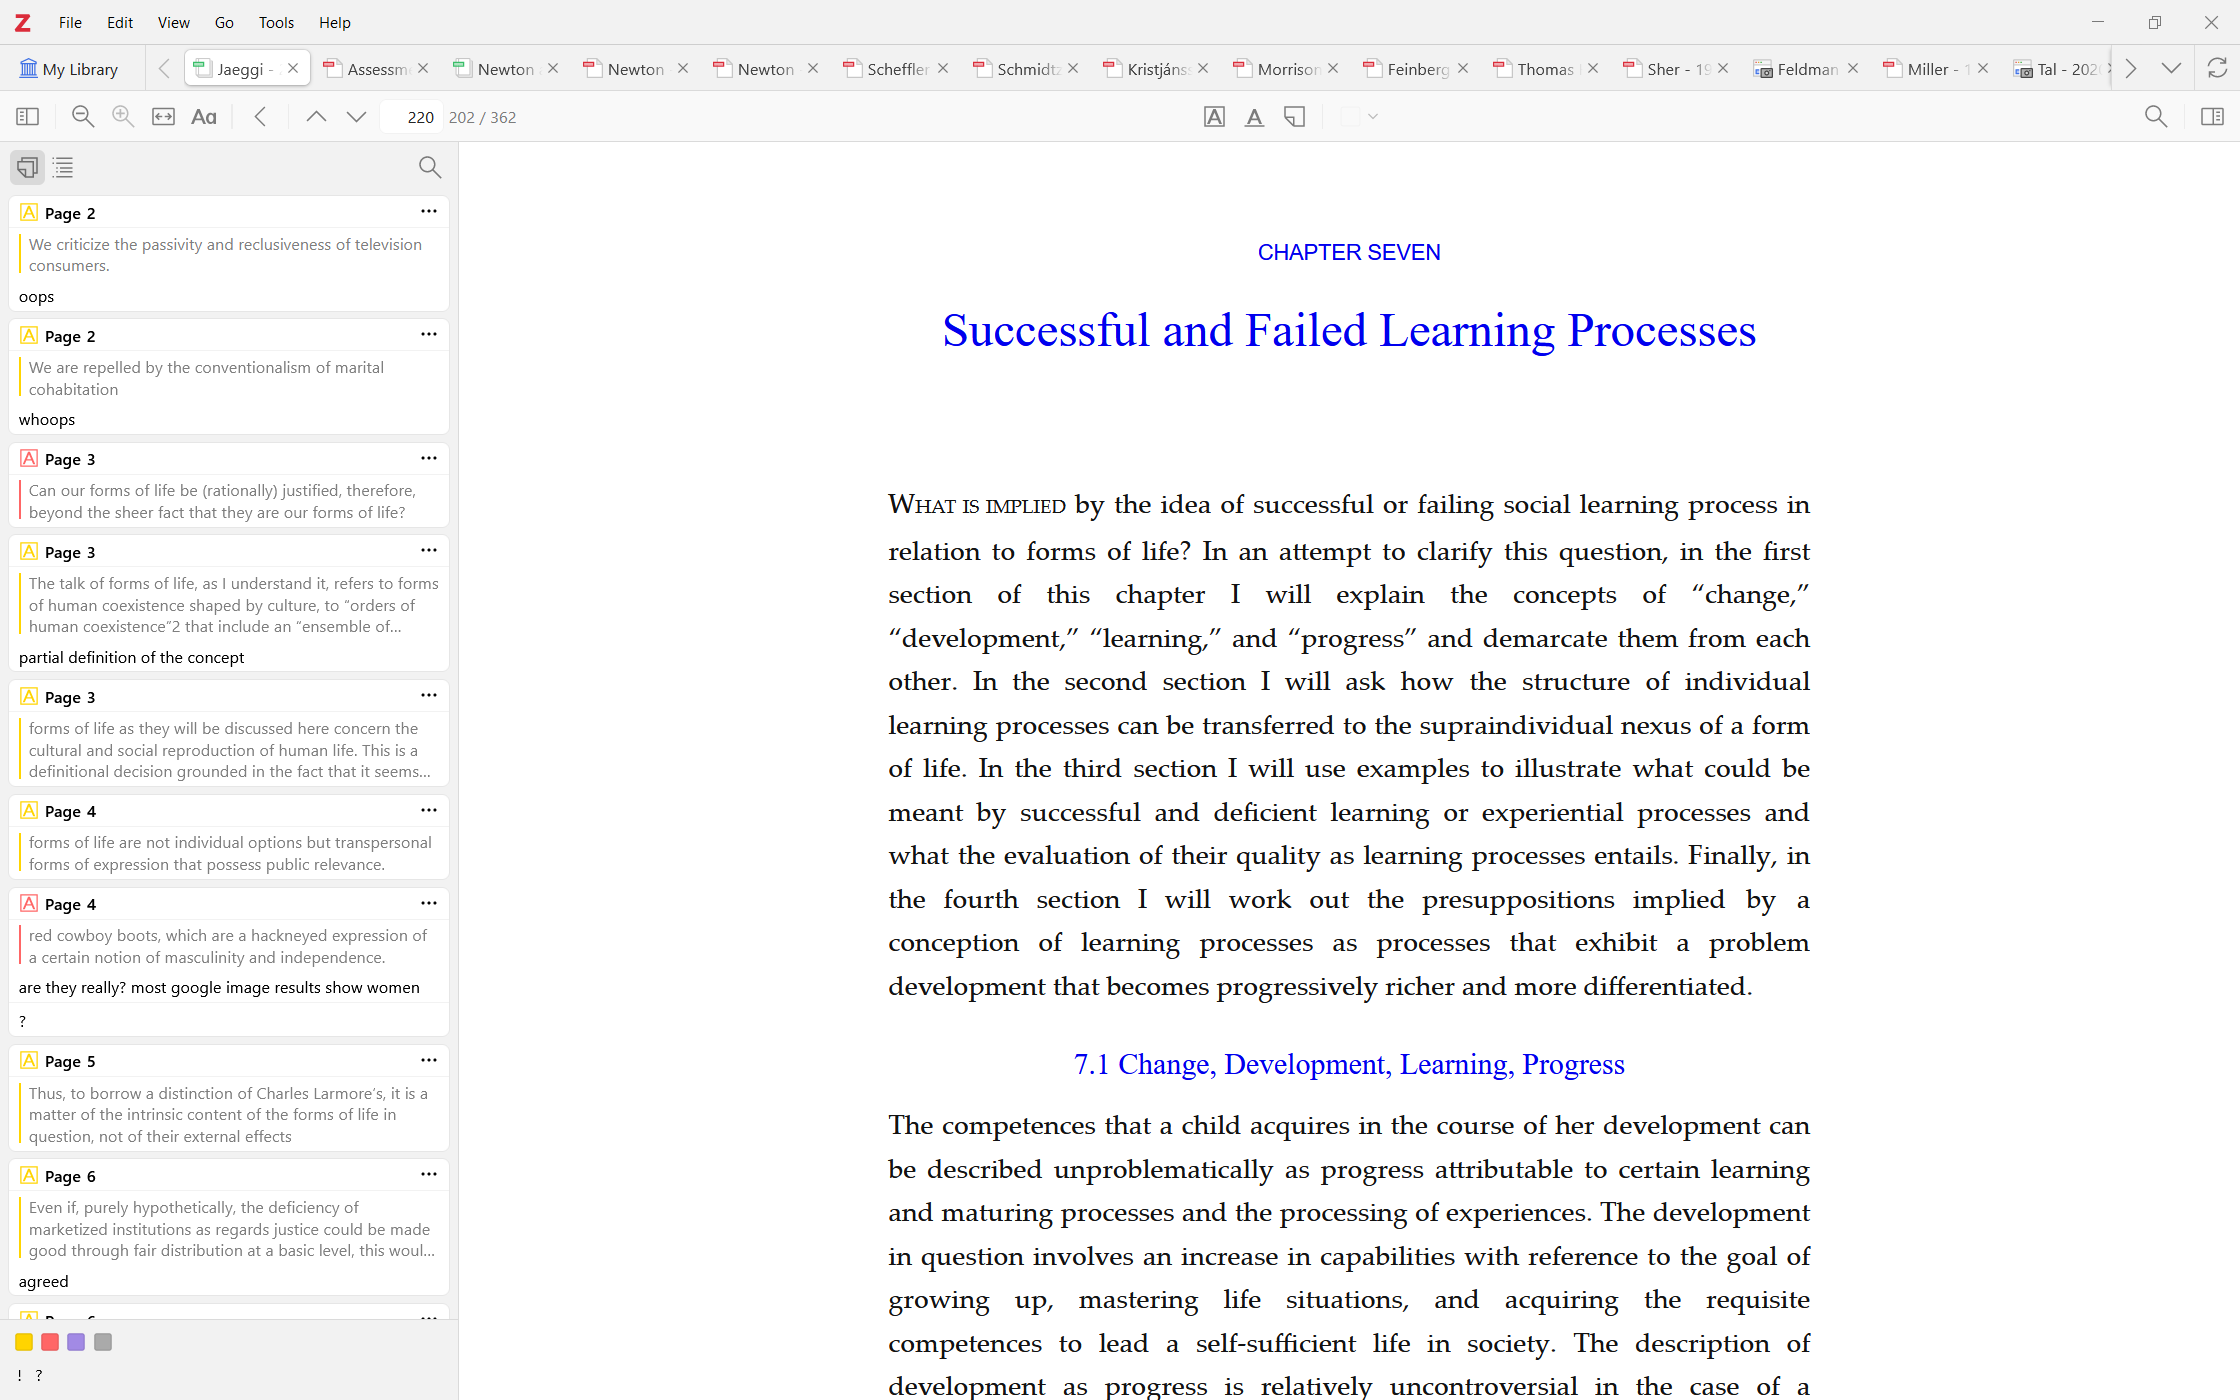The width and height of the screenshot is (2240, 1400).
Task: Filter annotations by purple color swatch
Action: tap(76, 1342)
